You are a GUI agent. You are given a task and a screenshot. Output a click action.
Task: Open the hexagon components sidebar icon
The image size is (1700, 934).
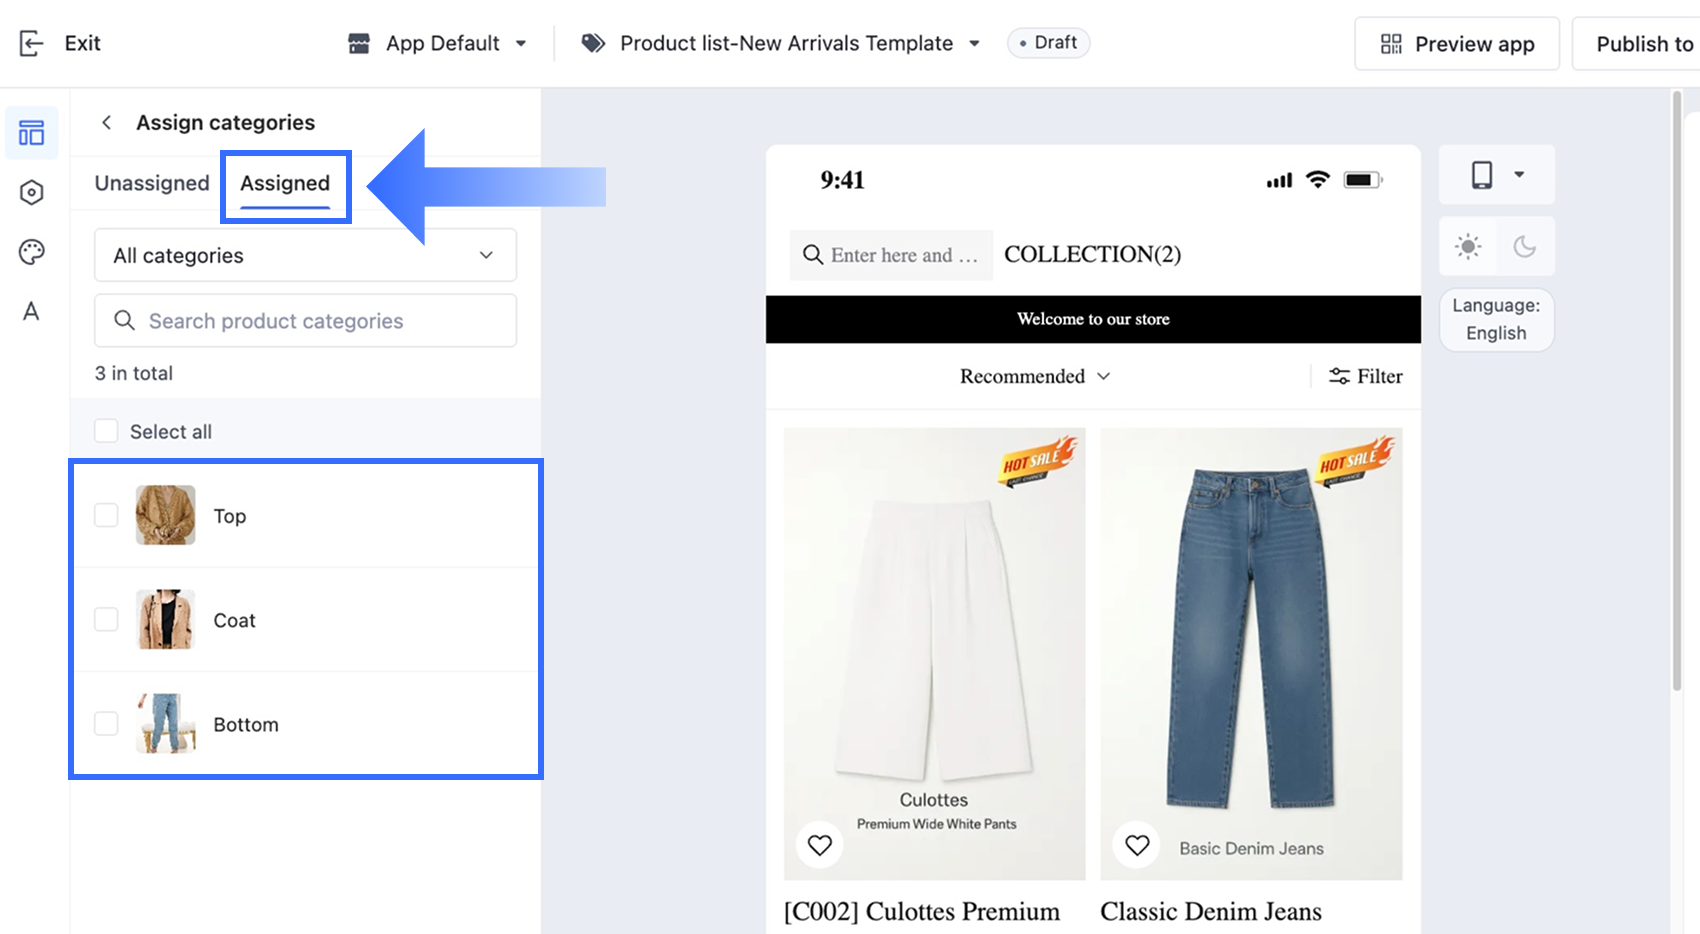click(32, 192)
